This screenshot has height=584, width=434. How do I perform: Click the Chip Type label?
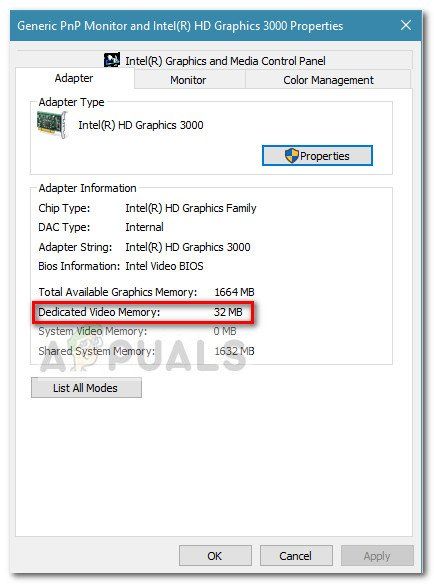pyautogui.click(x=64, y=208)
